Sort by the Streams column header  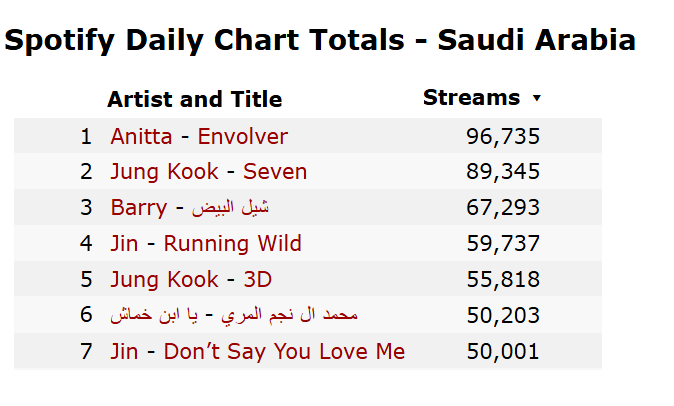[472, 98]
